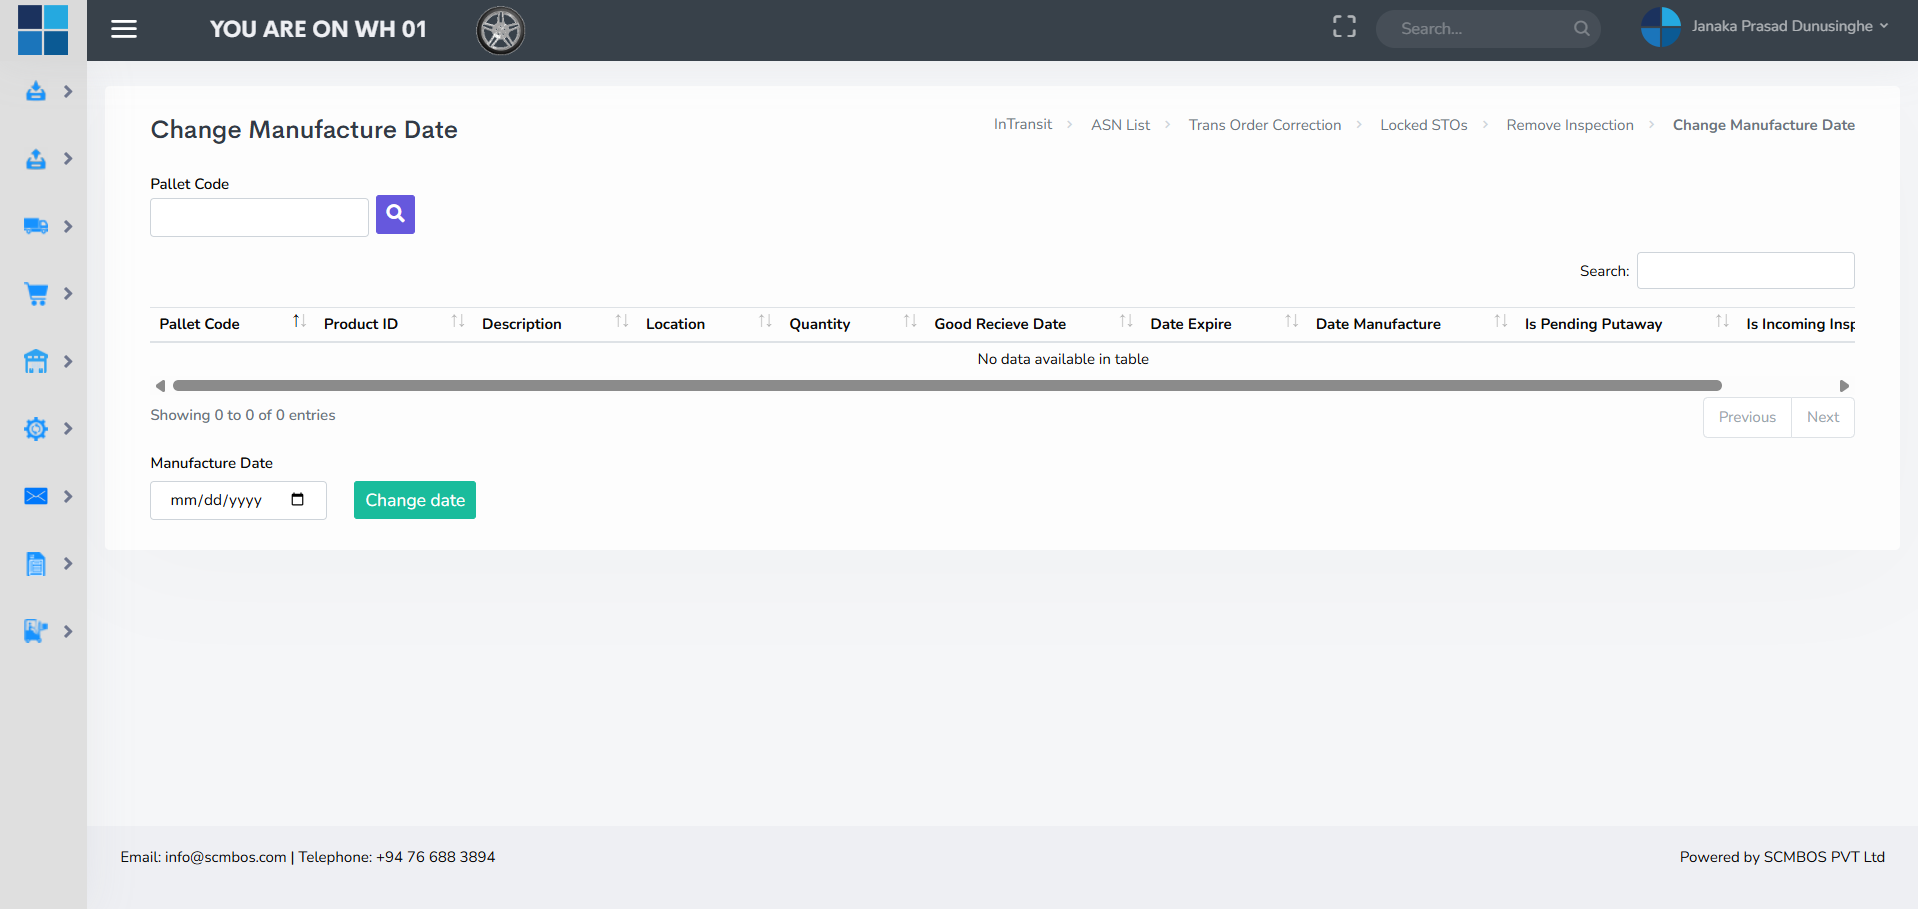Open the document report sidebar icon
Screen dimensions: 1918x909
[x=36, y=564]
